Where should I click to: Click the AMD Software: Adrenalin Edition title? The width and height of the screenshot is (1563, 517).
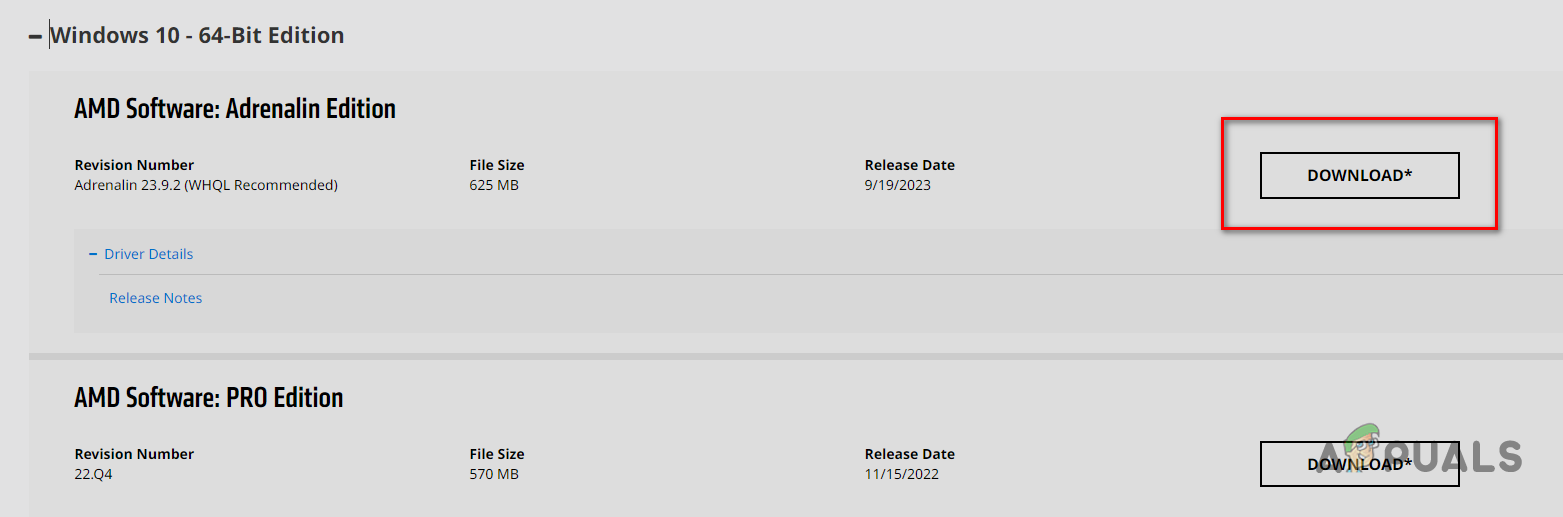[235, 109]
